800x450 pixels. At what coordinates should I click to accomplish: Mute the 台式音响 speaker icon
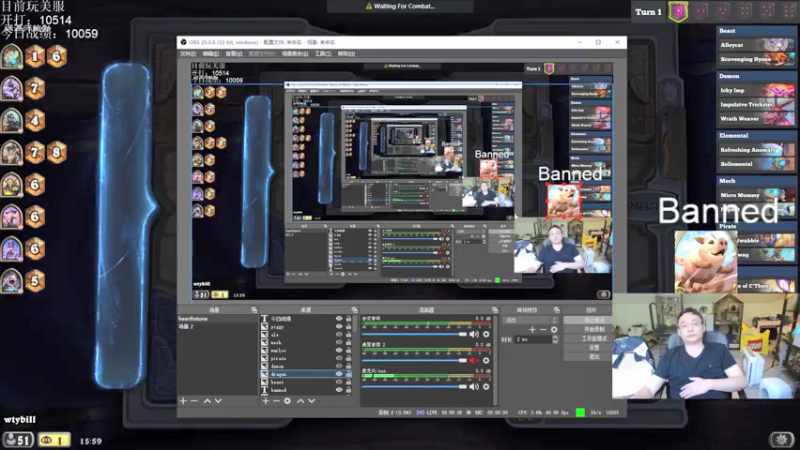tap(474, 334)
